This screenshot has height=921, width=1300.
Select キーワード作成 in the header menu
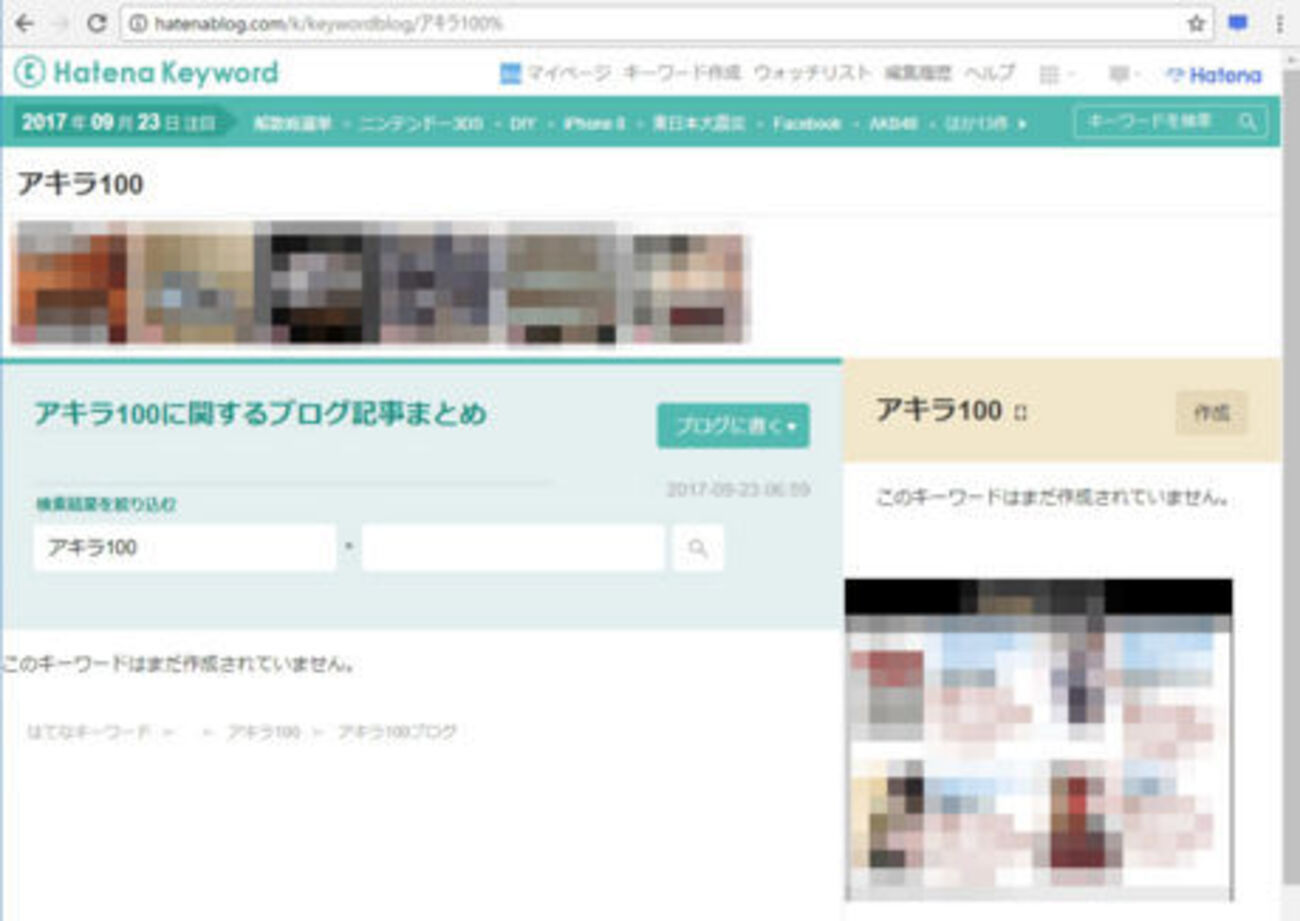coord(682,74)
